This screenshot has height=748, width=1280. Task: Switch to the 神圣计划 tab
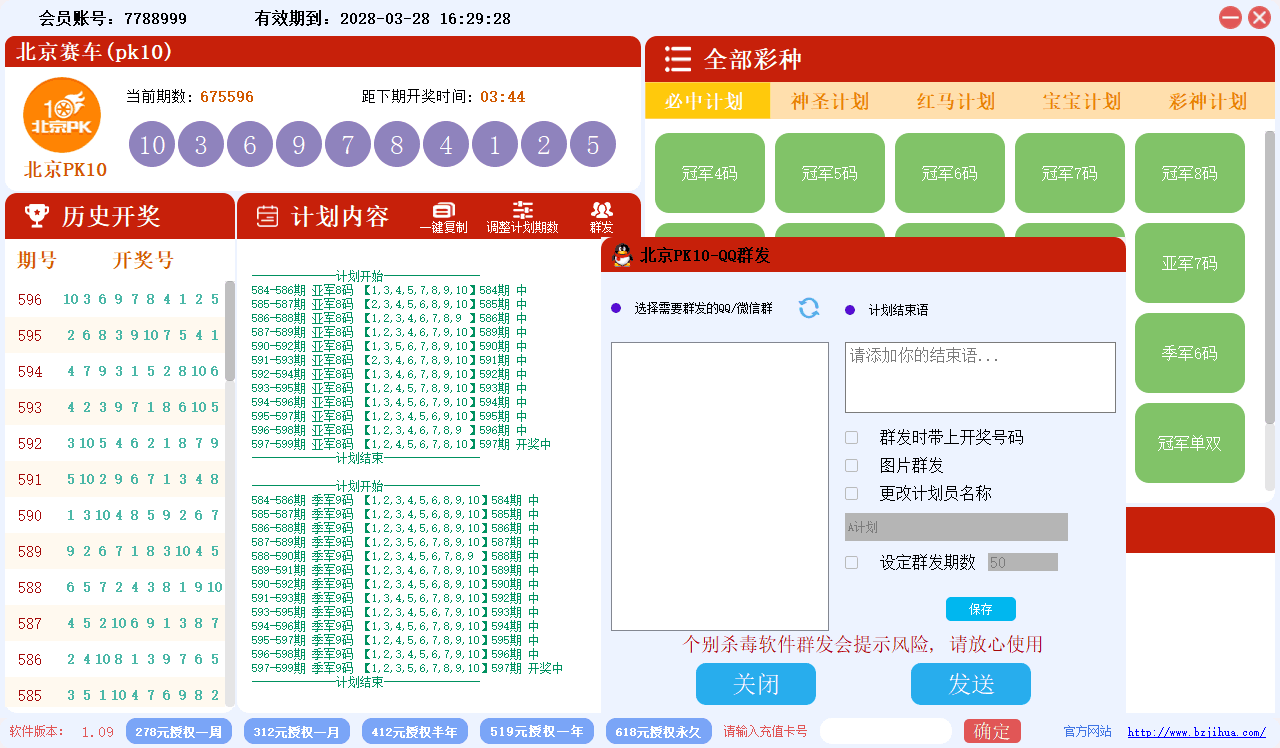coord(831,100)
